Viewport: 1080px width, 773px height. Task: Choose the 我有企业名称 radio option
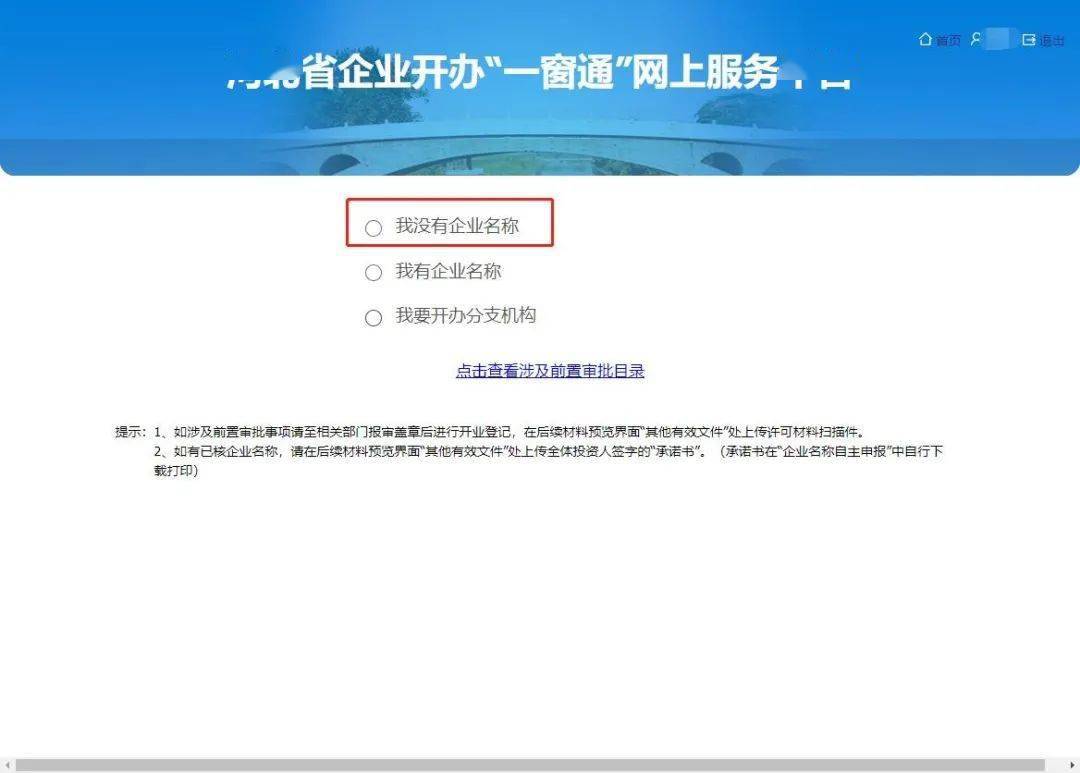pos(373,272)
